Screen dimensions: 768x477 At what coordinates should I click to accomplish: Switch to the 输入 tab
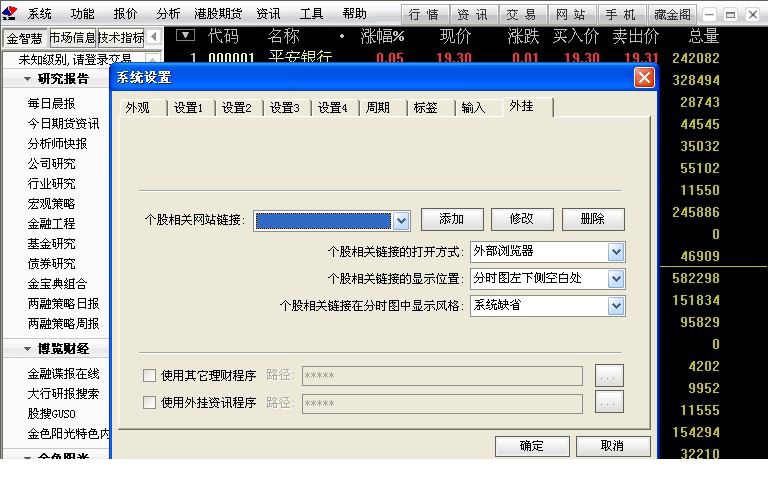click(x=478, y=107)
